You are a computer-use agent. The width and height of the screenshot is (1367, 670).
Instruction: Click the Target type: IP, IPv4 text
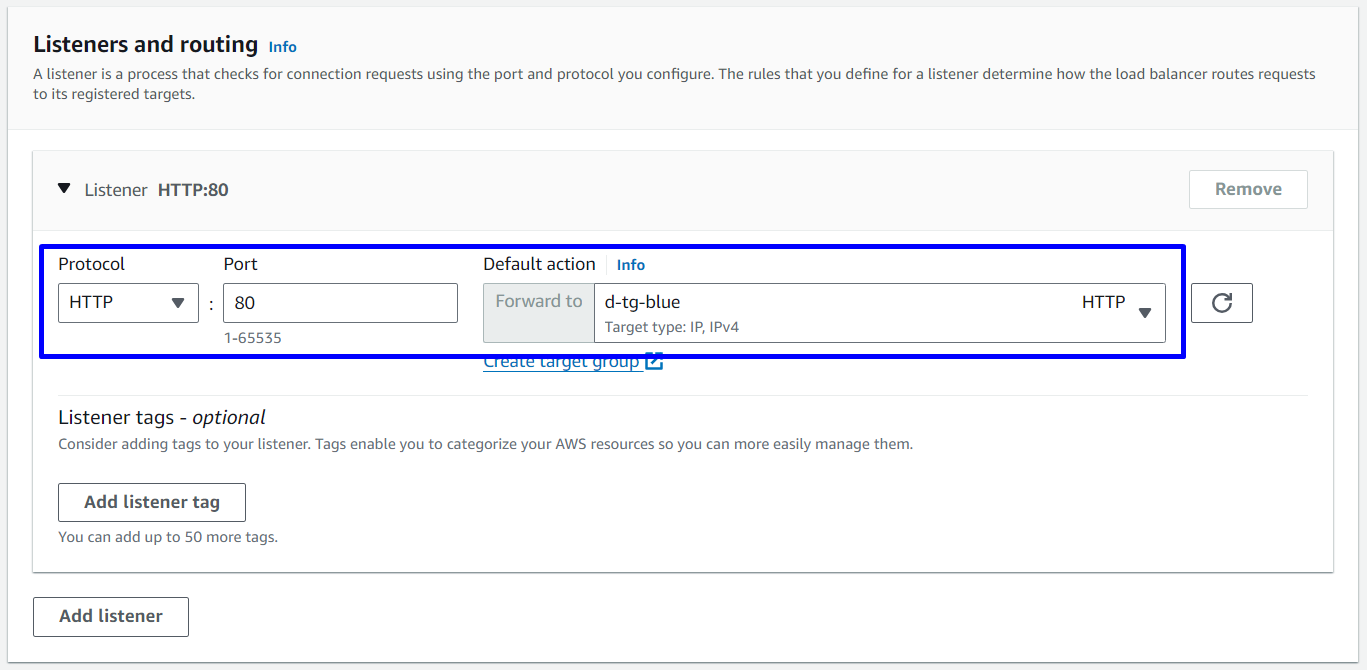tap(672, 327)
